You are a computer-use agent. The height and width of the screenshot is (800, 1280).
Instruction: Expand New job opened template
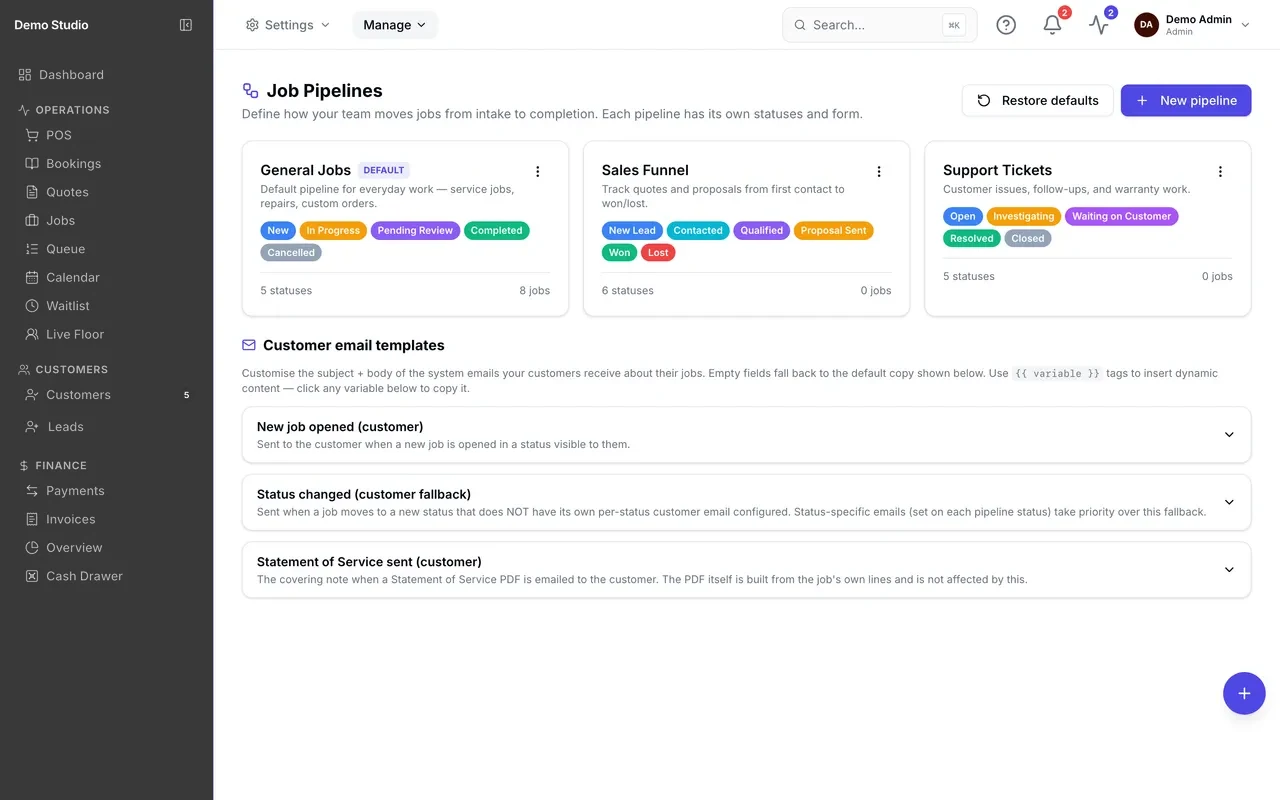tap(746, 435)
